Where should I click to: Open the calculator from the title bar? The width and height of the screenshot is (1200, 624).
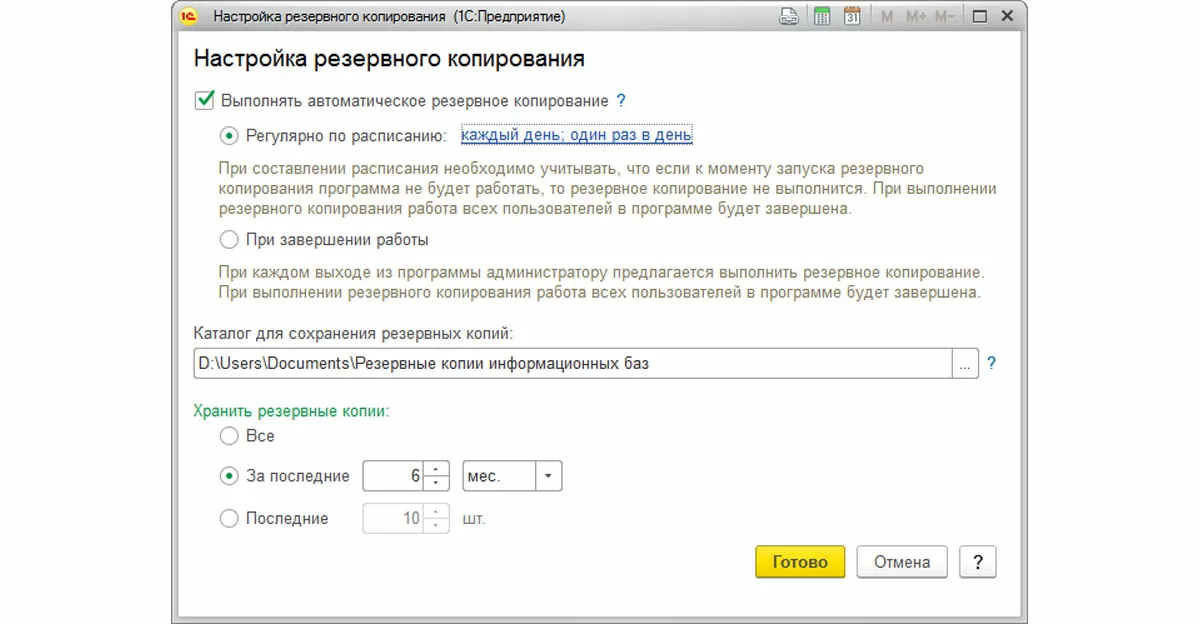coord(822,17)
